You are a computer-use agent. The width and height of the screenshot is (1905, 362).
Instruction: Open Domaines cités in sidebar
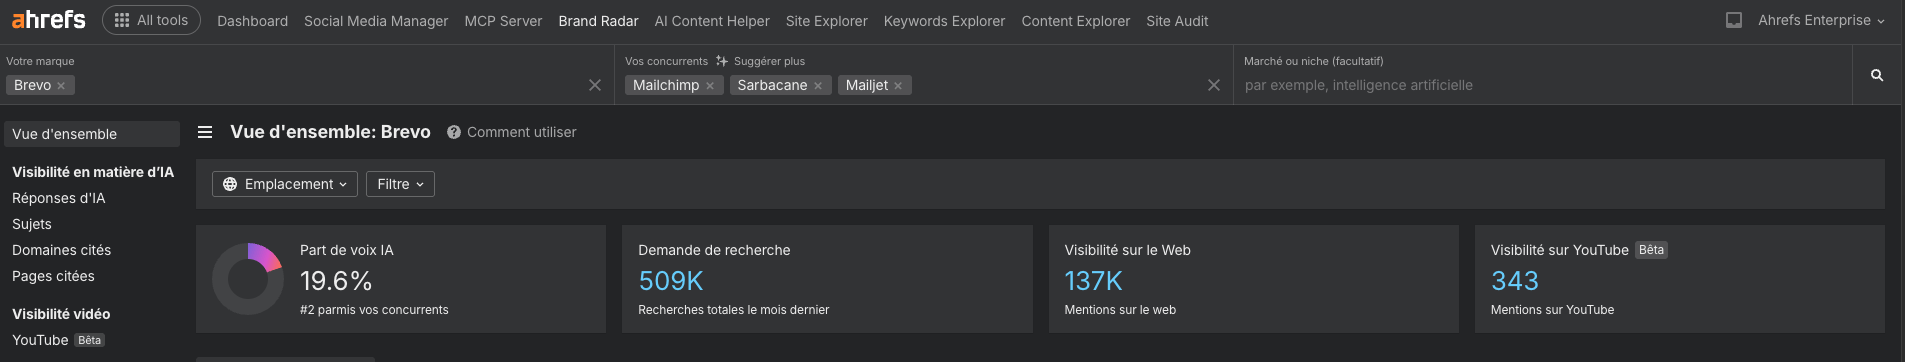point(61,250)
